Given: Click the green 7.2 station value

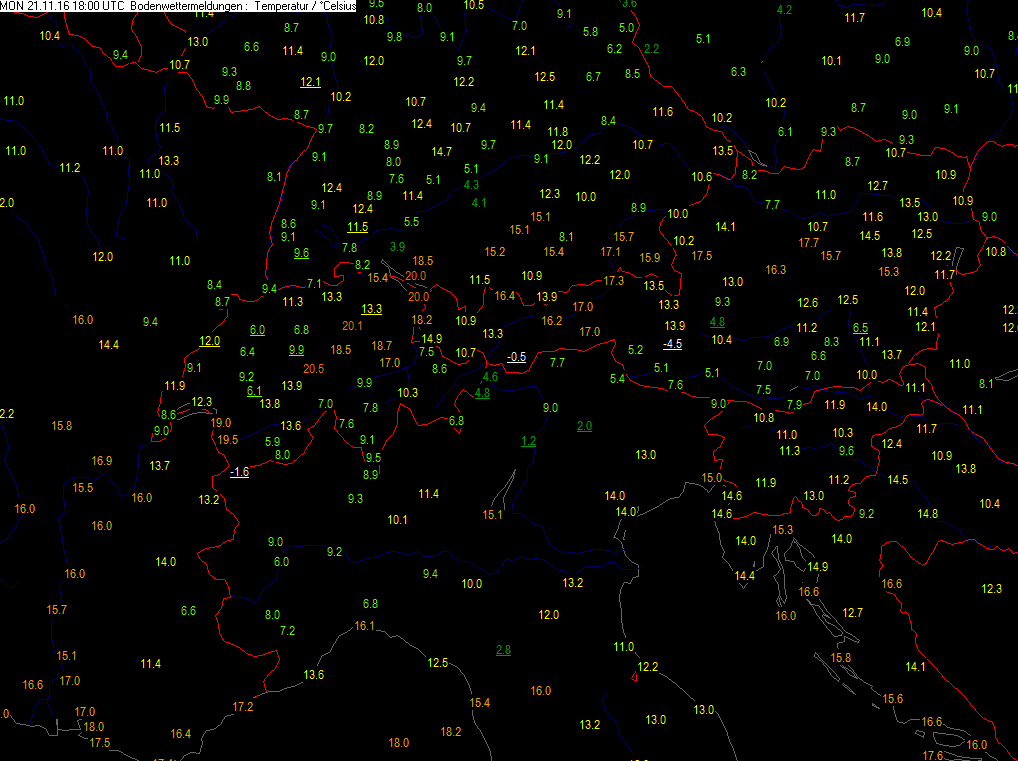Looking at the screenshot, I should (288, 631).
